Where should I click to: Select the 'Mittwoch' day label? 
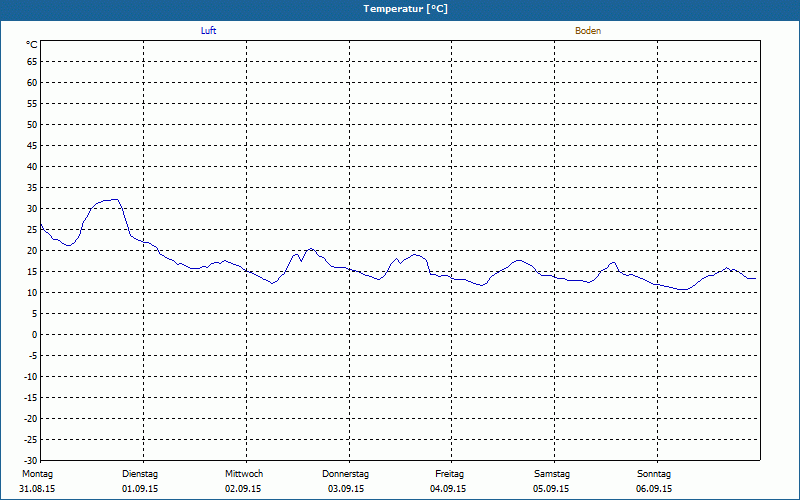coord(244,474)
